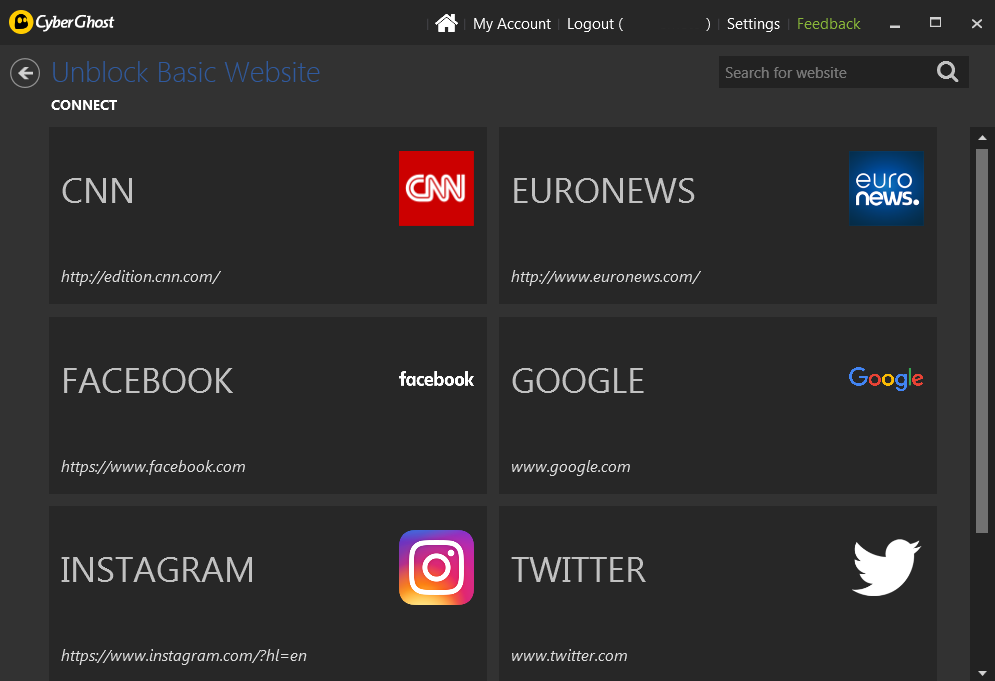Select the TWITTER tile title

coord(579,569)
